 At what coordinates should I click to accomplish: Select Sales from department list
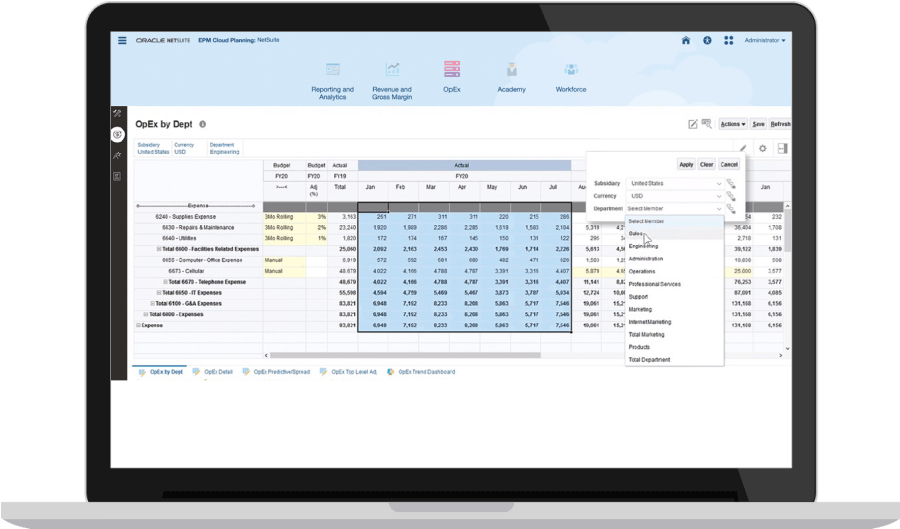click(636, 233)
